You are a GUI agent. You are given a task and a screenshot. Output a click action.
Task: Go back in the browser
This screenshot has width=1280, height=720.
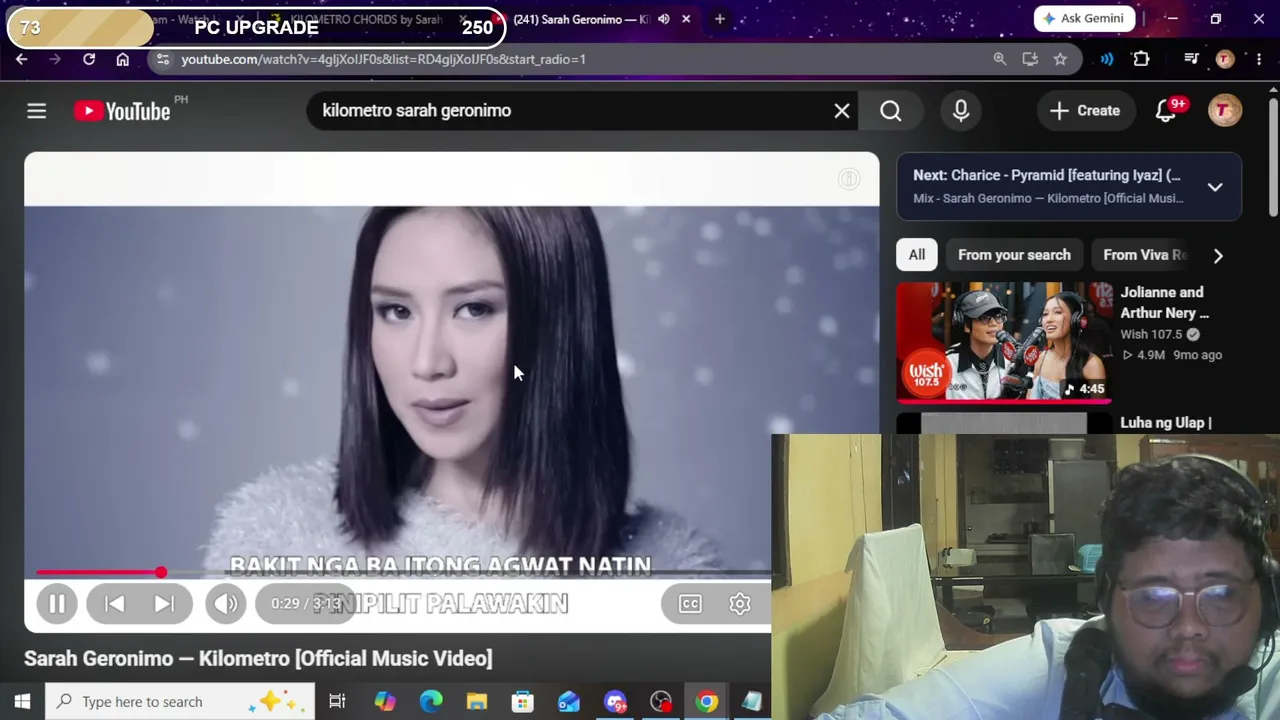(x=21, y=59)
